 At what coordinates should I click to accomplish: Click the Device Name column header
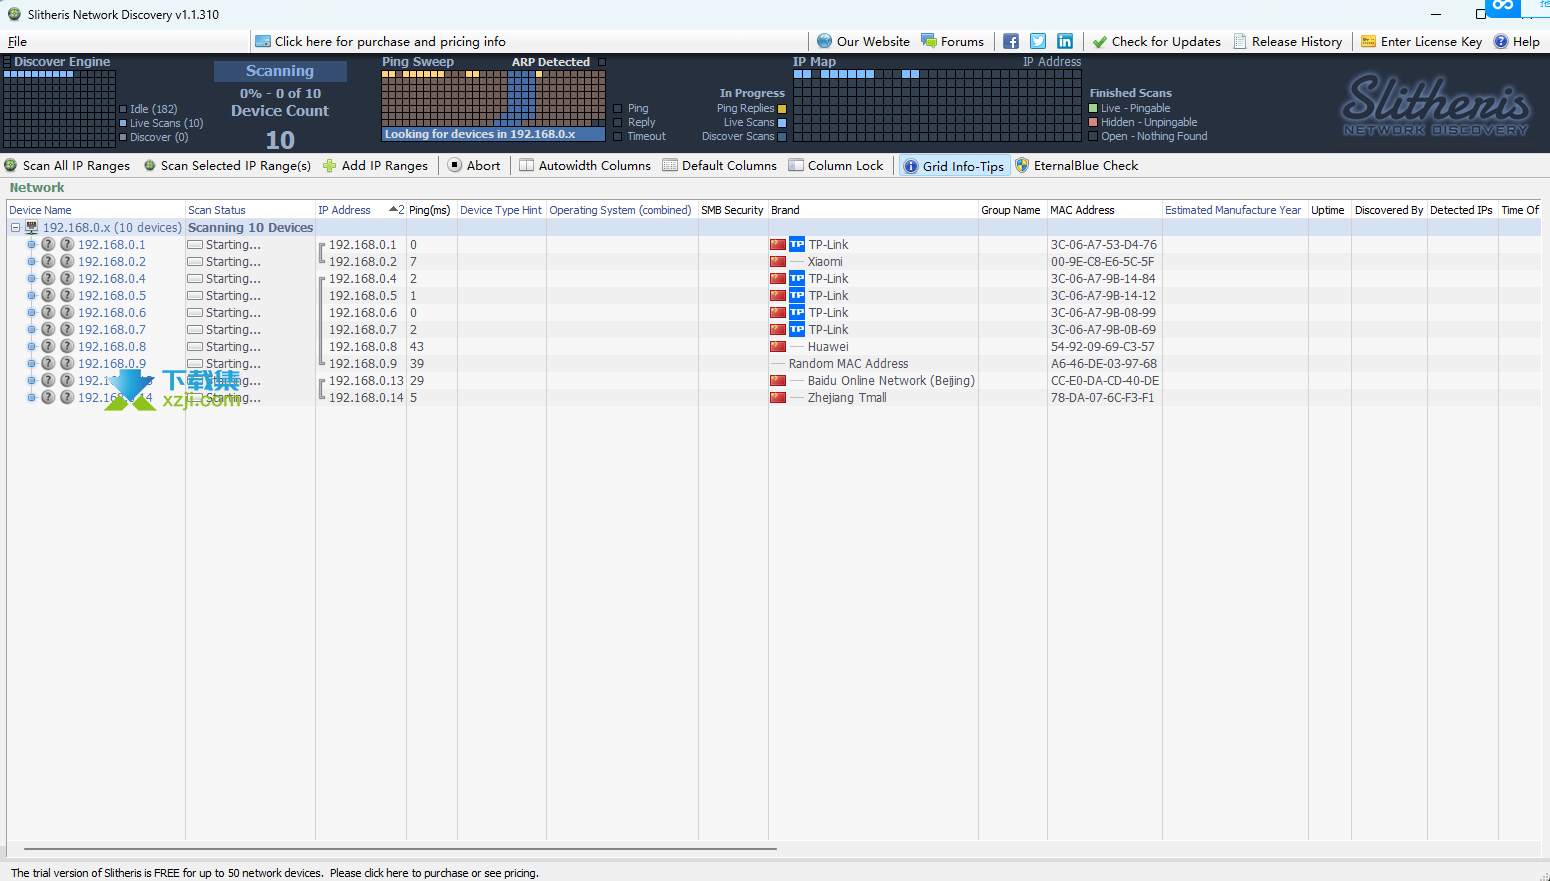96,210
